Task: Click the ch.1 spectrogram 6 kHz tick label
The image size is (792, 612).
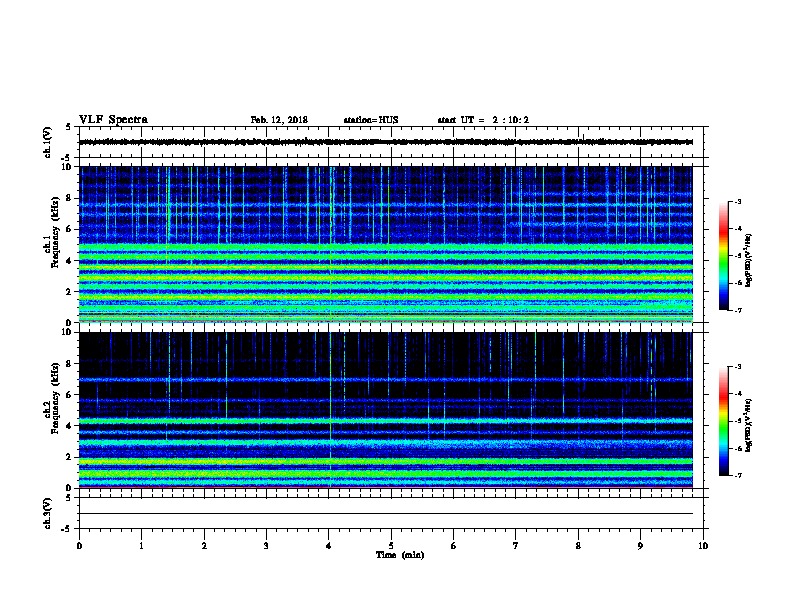Action: tap(69, 229)
